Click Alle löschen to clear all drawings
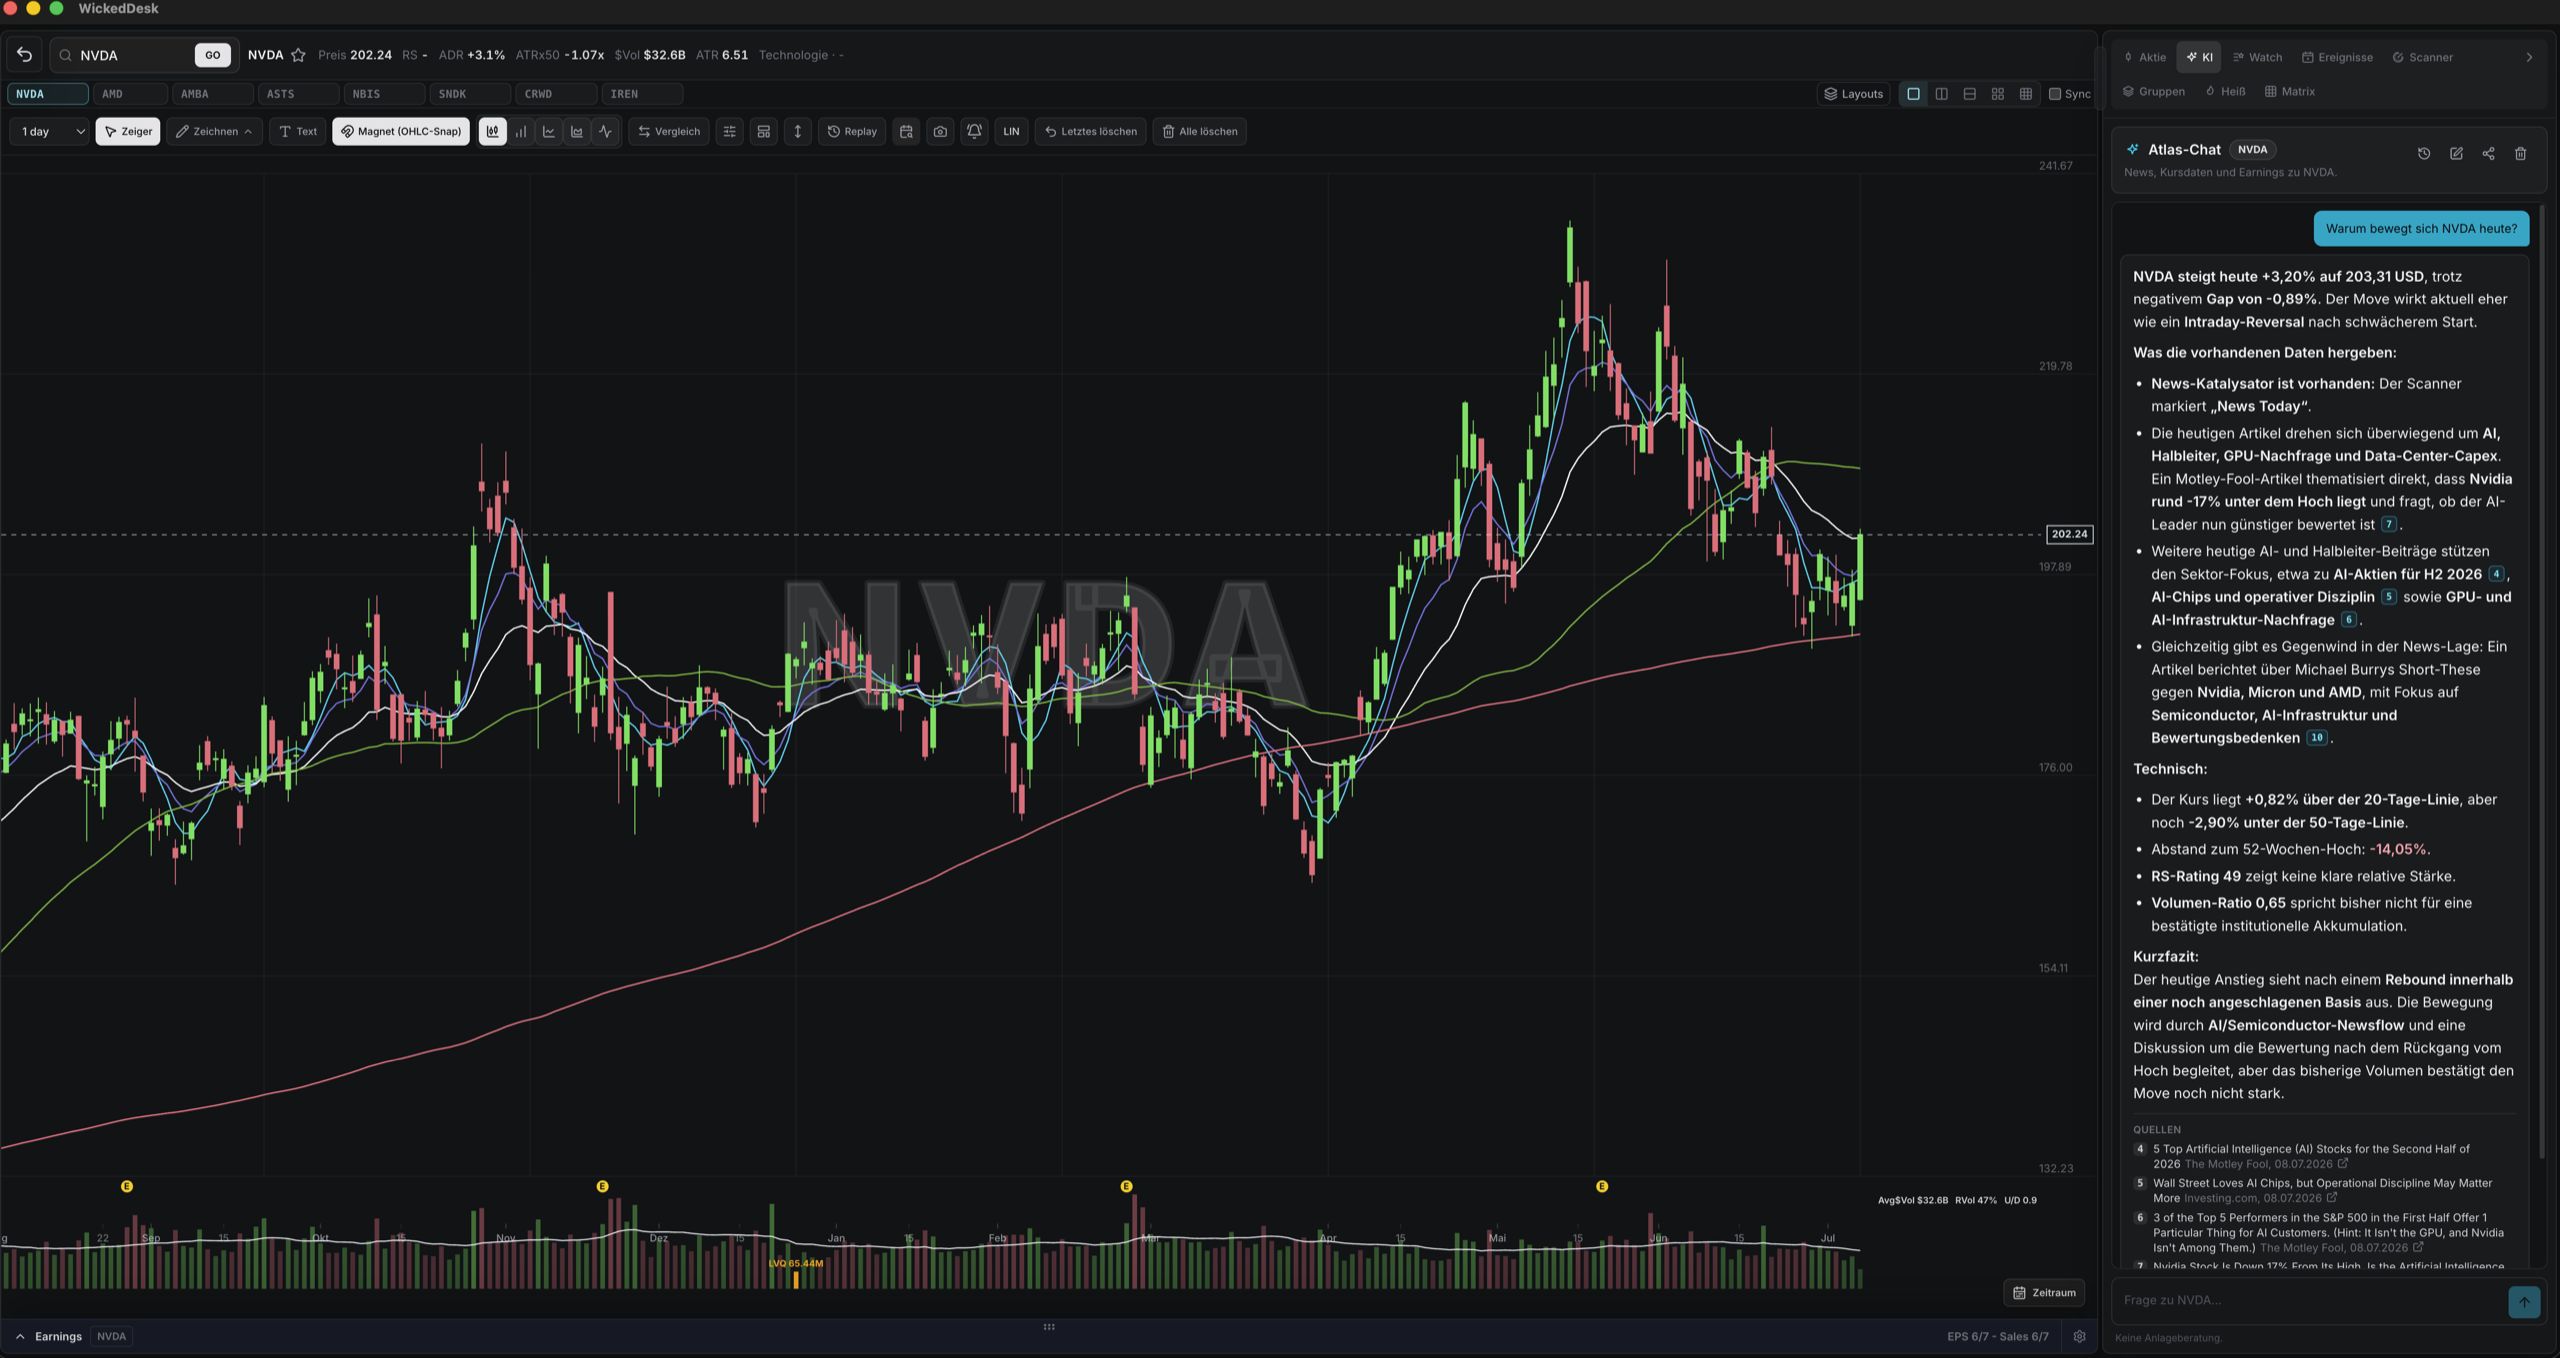This screenshot has height=1358, width=2560. click(1199, 131)
